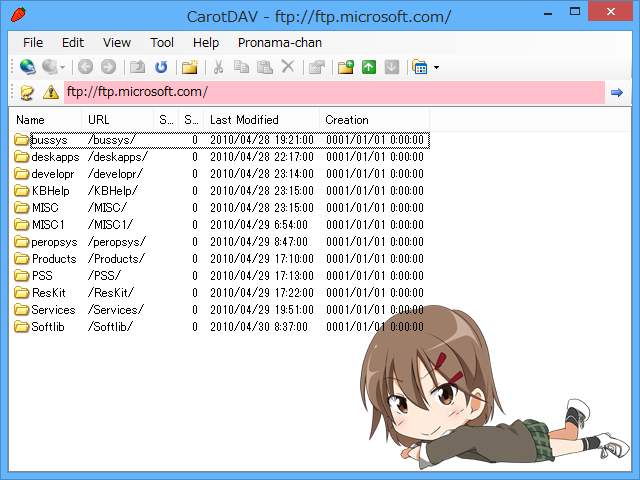640x480 pixels.
Task: Click the Pronama-chan character image
Action: (495, 386)
